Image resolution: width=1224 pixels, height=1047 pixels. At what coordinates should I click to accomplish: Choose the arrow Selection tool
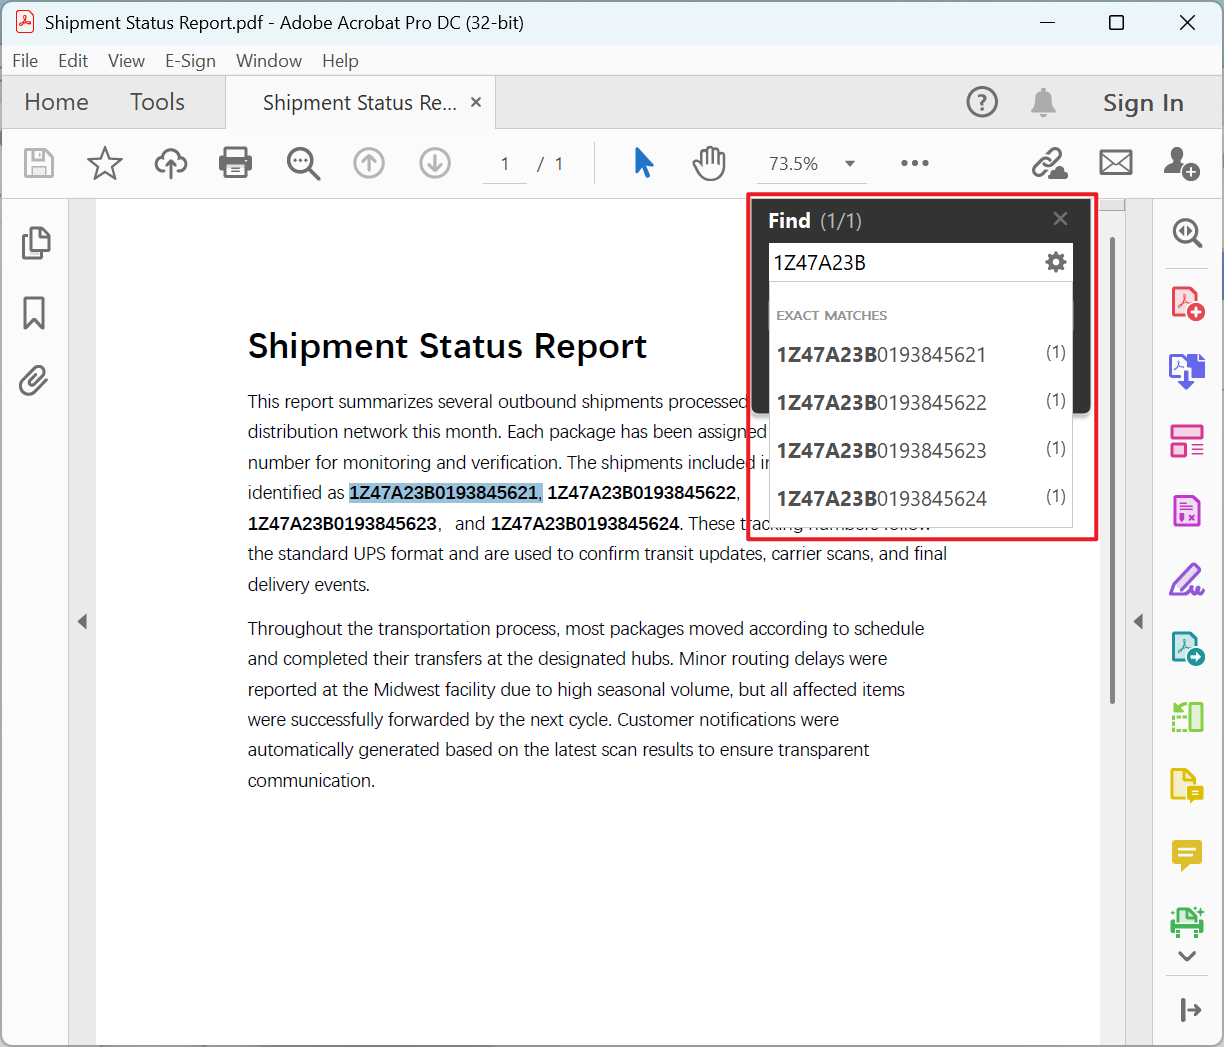point(644,163)
